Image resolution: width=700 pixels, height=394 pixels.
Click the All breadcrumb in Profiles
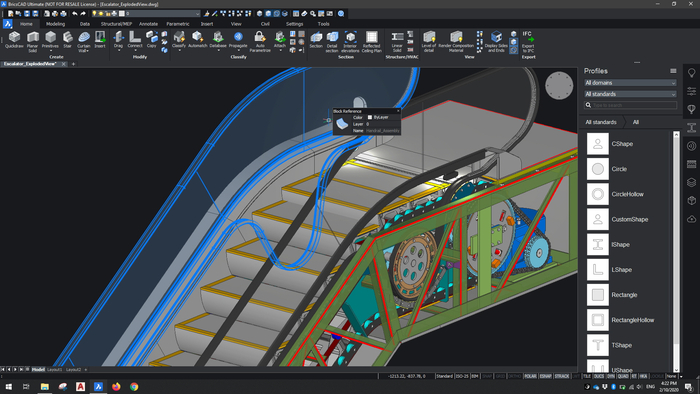coord(636,122)
